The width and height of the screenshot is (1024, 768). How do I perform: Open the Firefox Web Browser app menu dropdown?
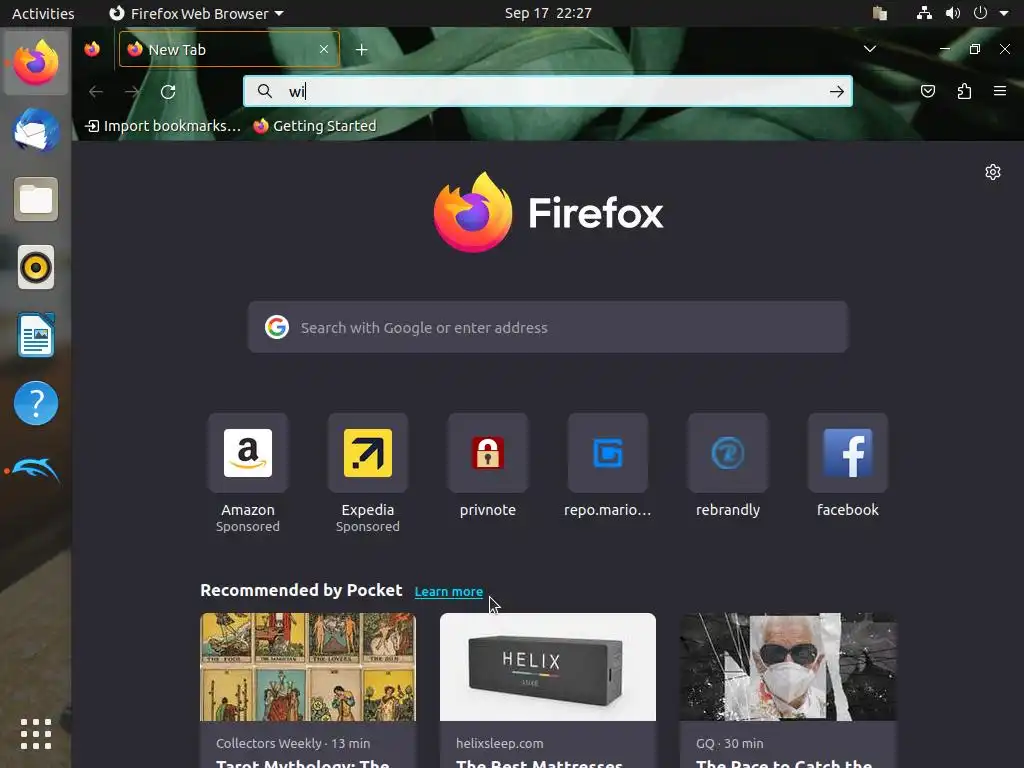[196, 13]
